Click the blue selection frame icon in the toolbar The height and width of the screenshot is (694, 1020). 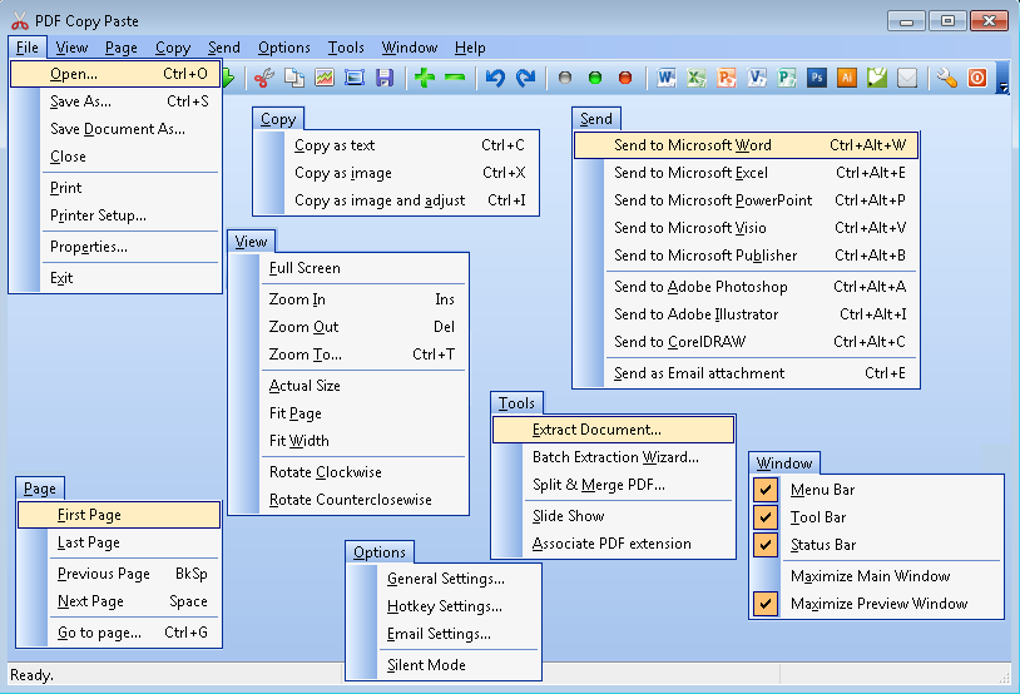pyautogui.click(x=355, y=78)
